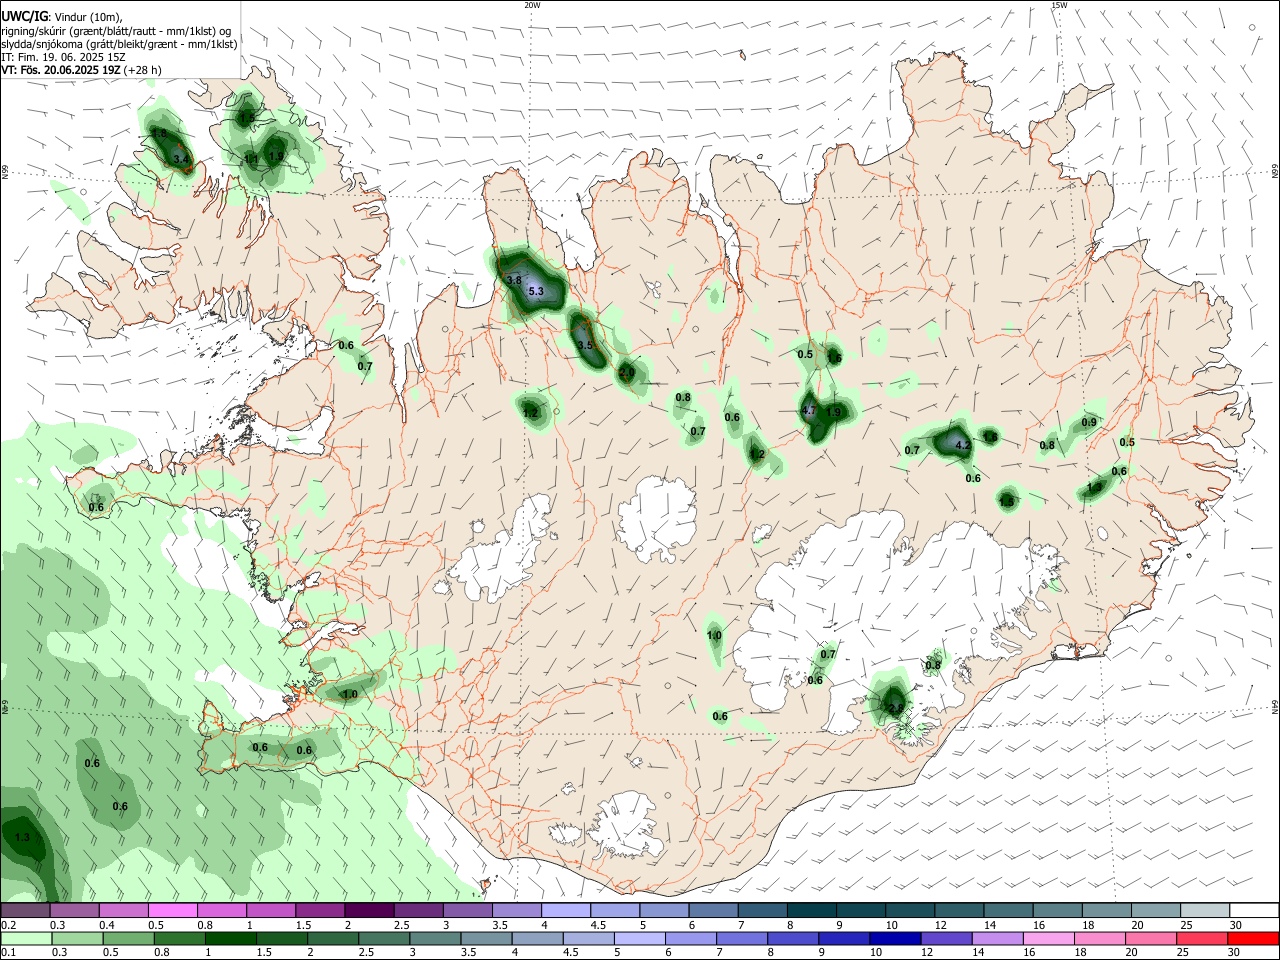Pick the navy blue 10–12 rain swatch
The image size is (1280, 960).
894,939
